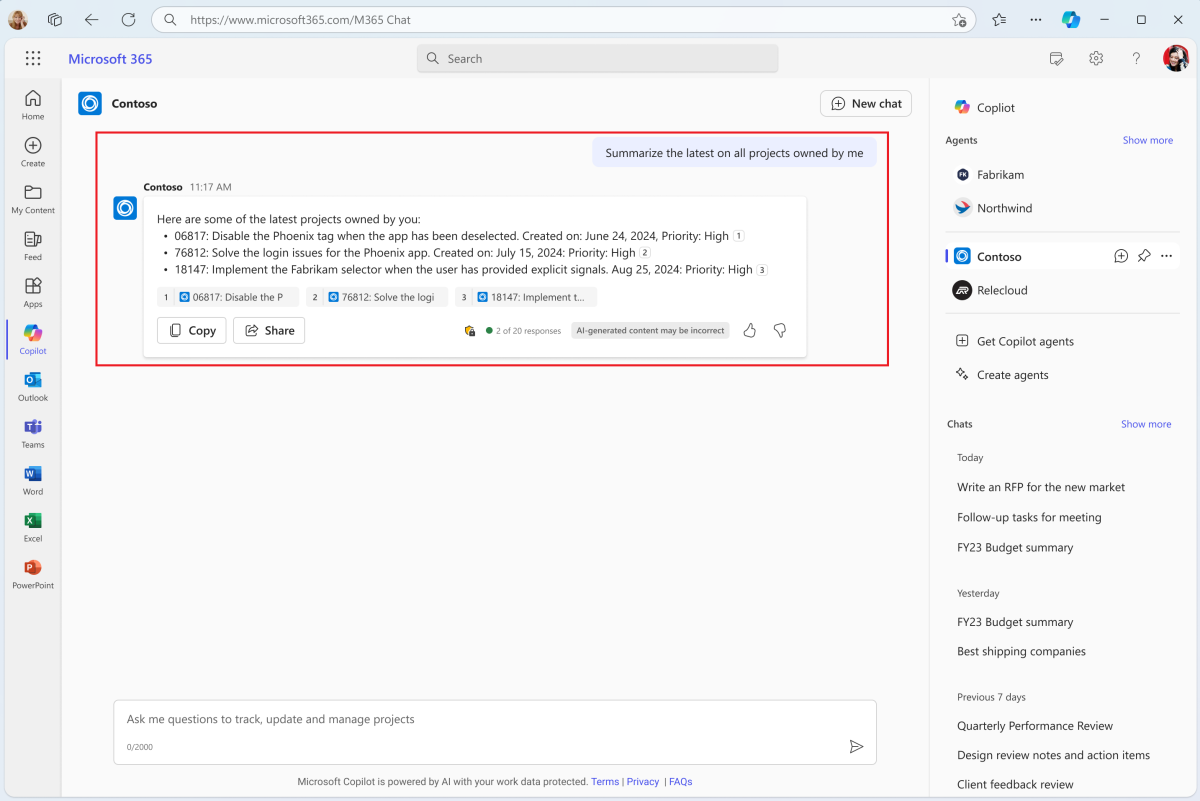Pin the Contoso agent
The image size is (1200, 801).
click(x=1144, y=256)
